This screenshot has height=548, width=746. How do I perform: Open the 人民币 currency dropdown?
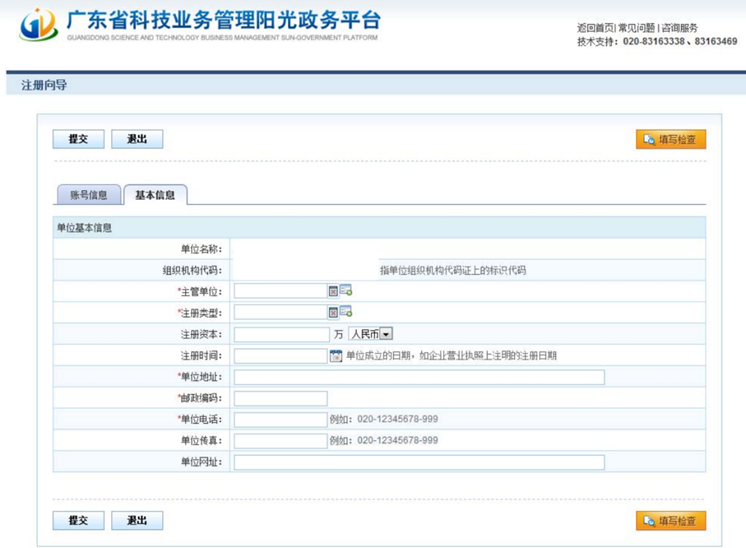386,334
